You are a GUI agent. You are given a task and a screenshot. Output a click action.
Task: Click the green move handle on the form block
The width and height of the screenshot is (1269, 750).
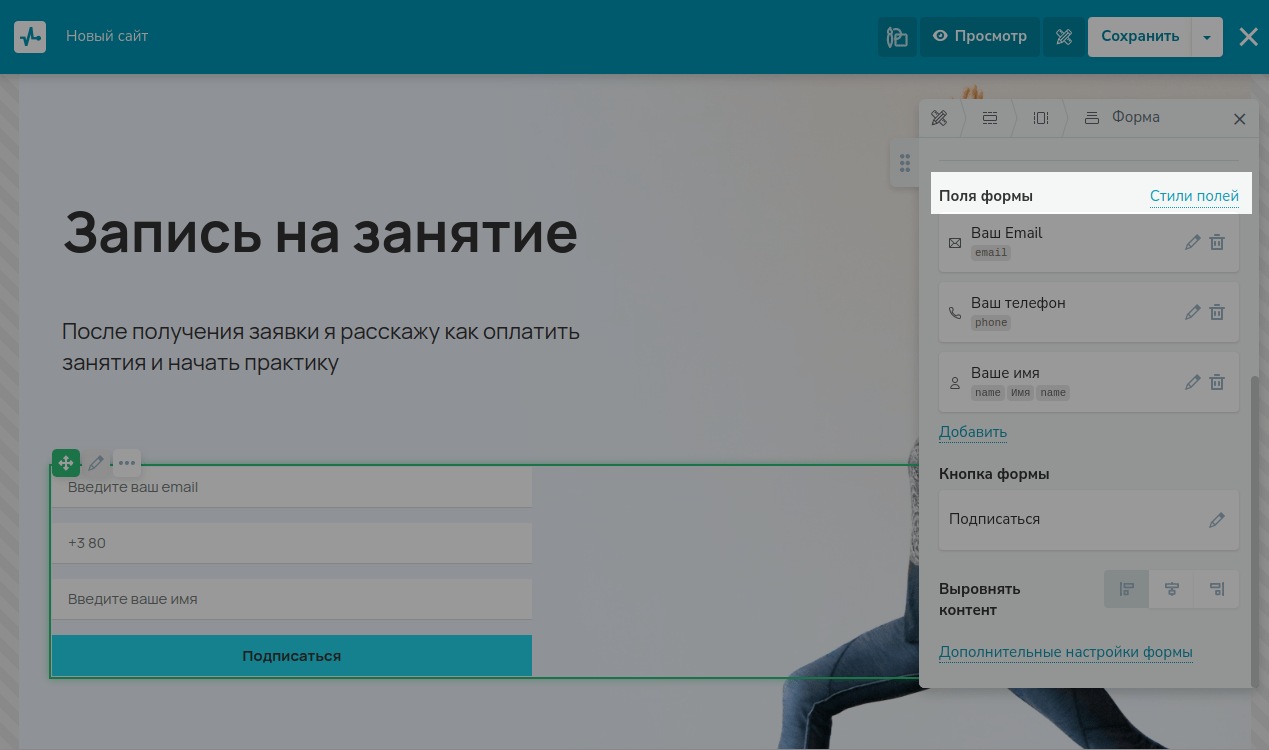pos(66,463)
